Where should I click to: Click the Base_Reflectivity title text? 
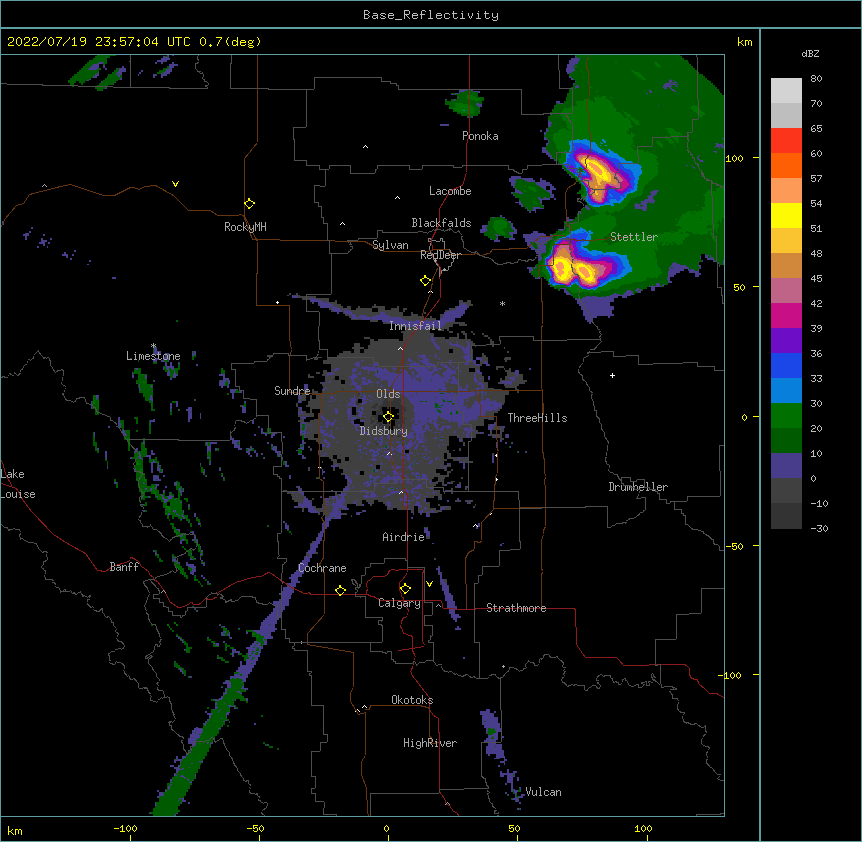click(x=431, y=15)
